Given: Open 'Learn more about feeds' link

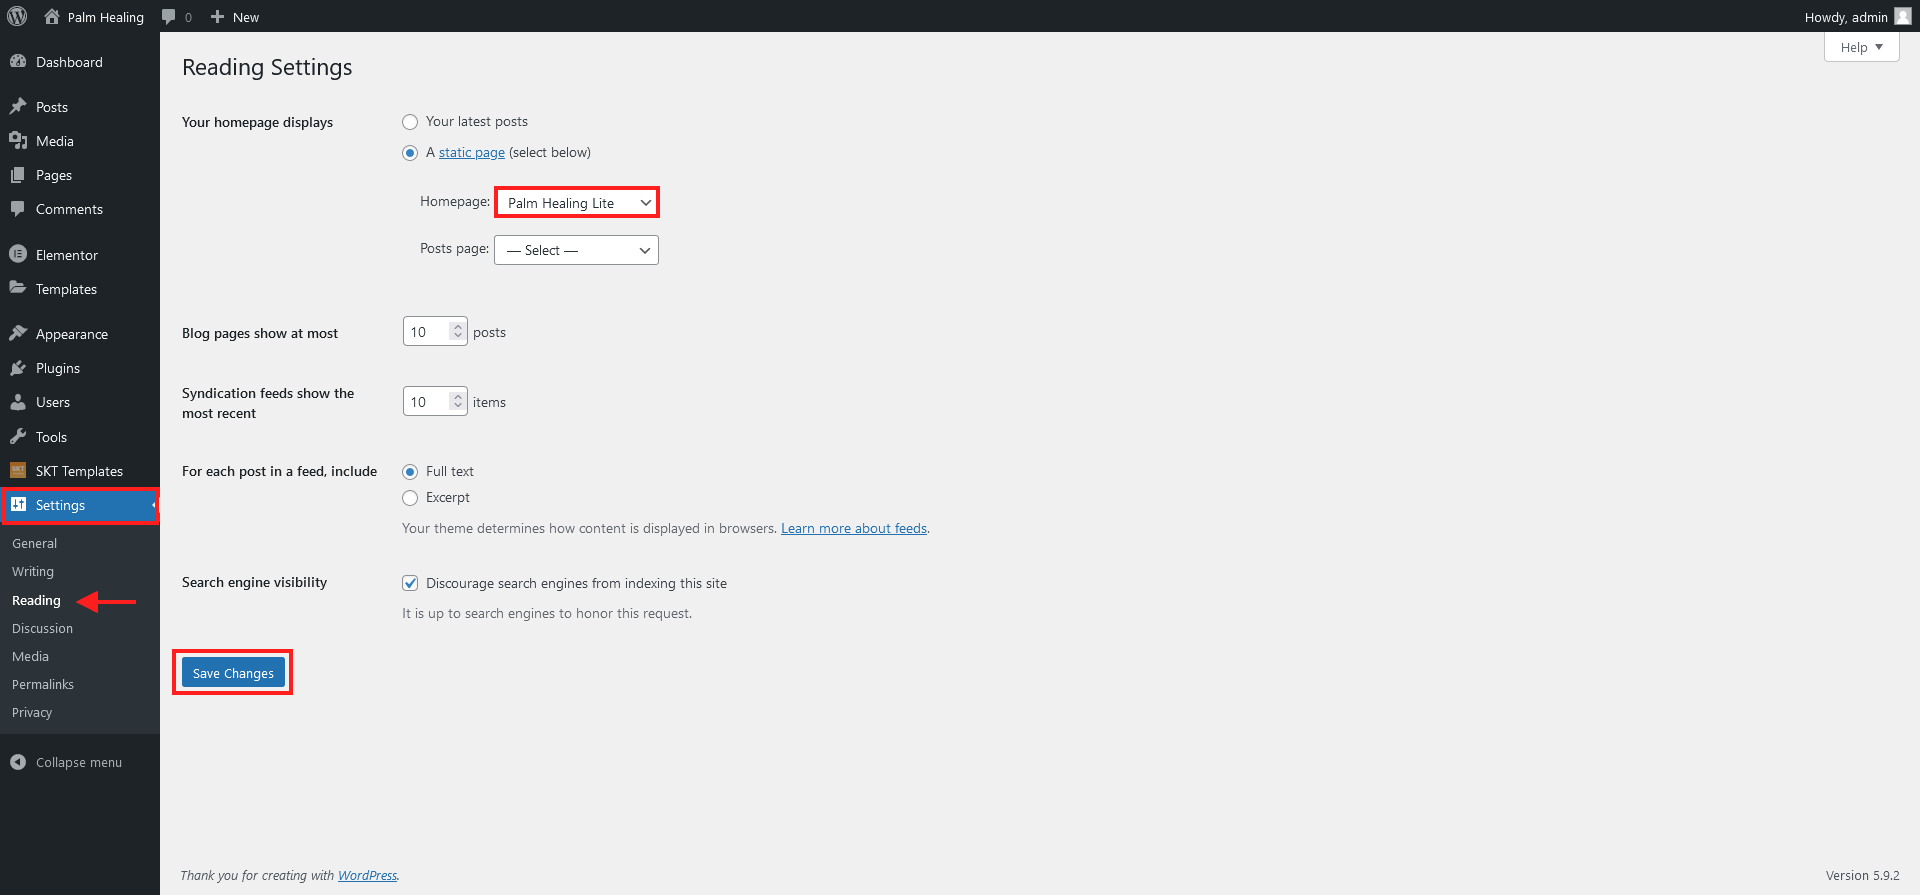Looking at the screenshot, I should (x=854, y=528).
